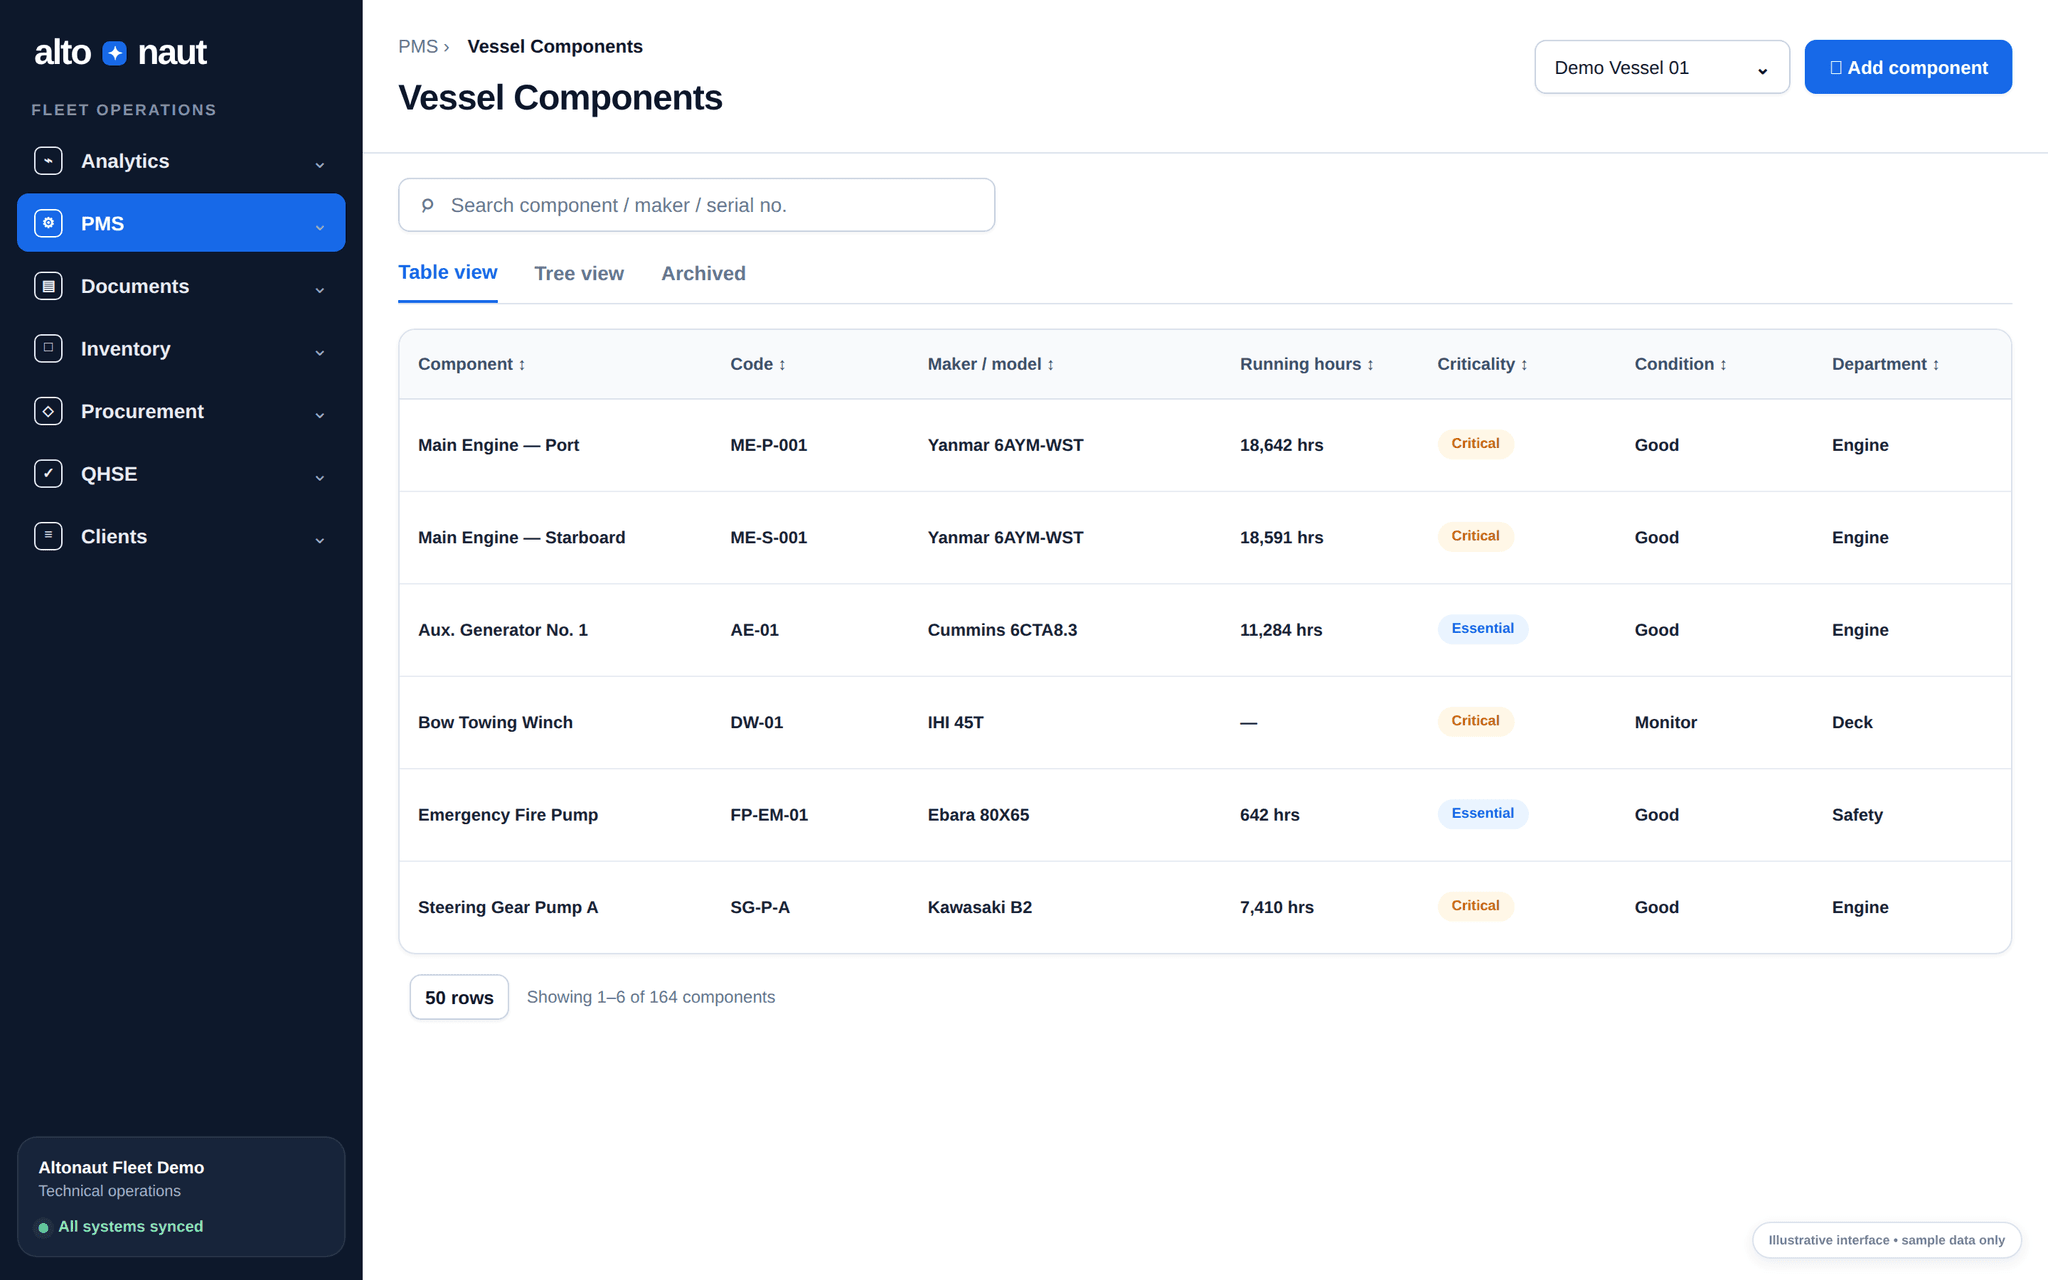Click the 7,410 hrs cell
2048x1280 pixels.
click(1276, 907)
